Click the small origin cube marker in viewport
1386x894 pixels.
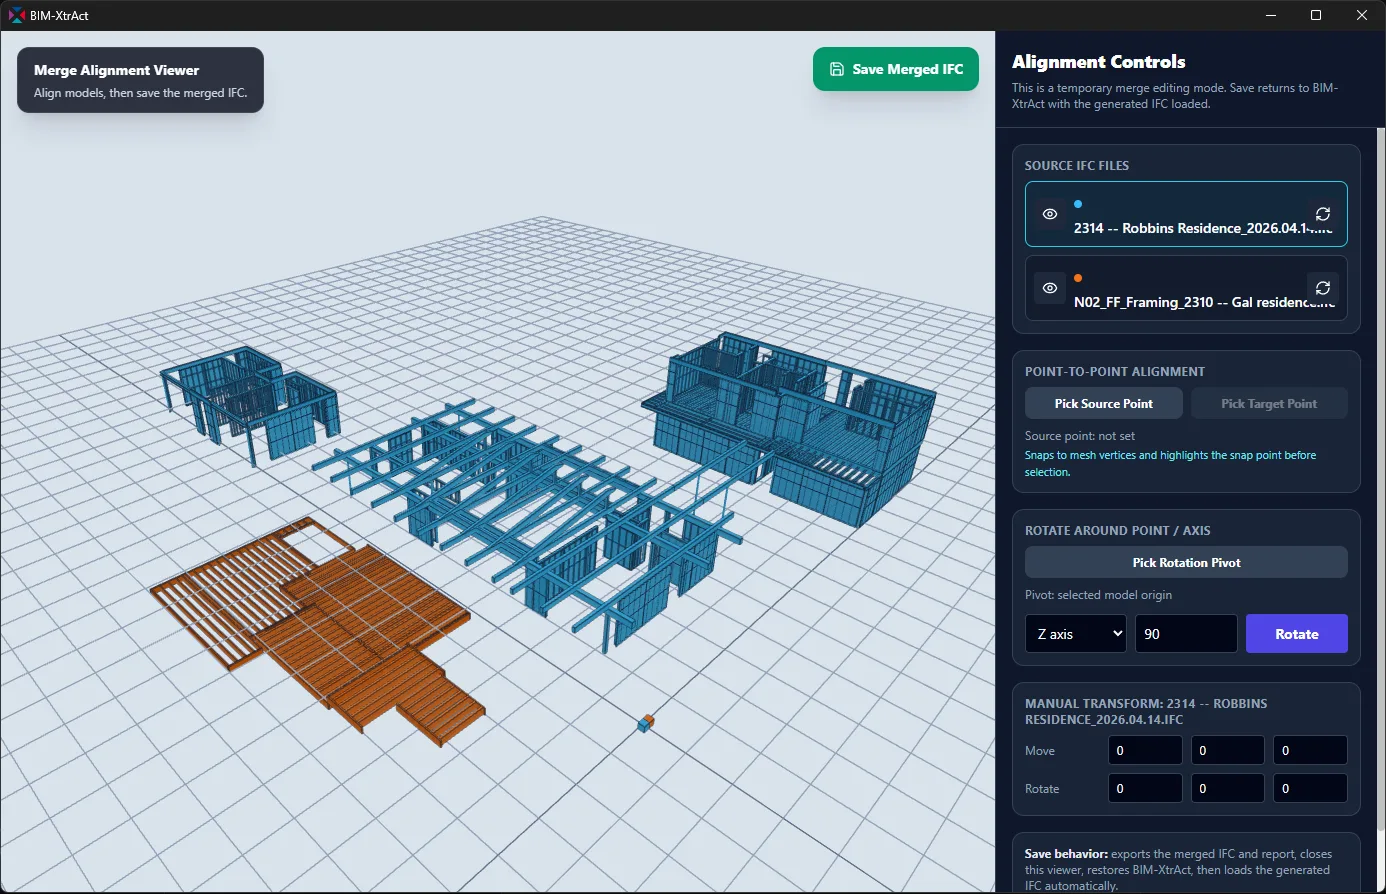point(646,723)
